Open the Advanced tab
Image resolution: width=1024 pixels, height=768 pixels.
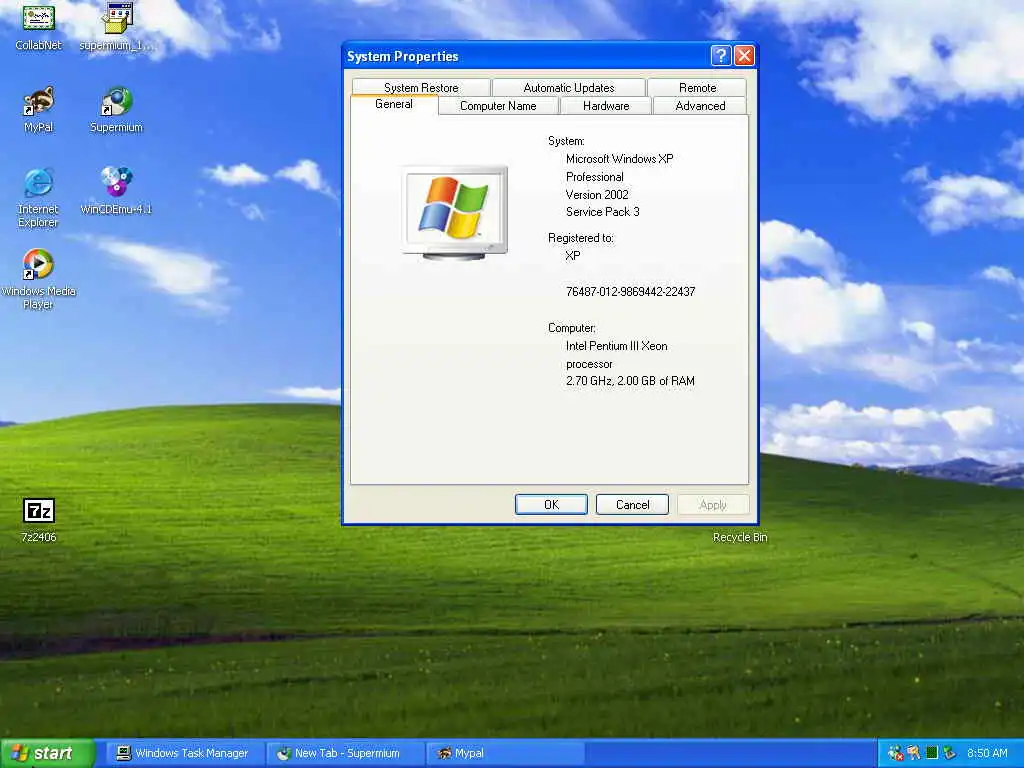click(x=700, y=106)
